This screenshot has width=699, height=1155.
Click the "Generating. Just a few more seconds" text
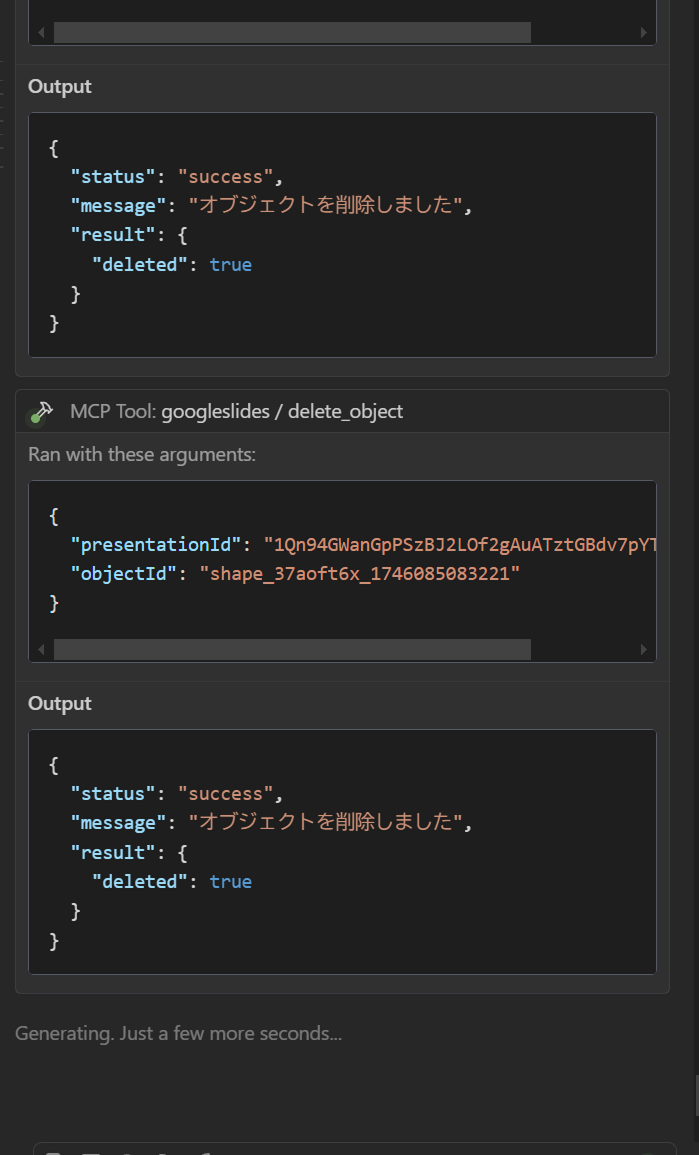tap(178, 1034)
